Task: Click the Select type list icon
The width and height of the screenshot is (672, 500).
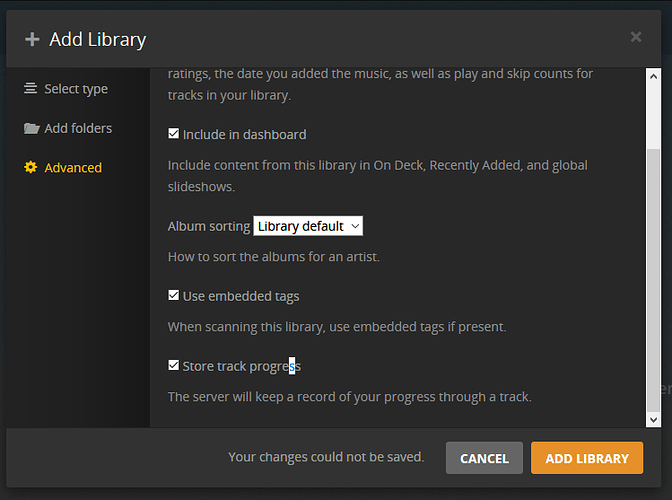Action: coord(30,88)
